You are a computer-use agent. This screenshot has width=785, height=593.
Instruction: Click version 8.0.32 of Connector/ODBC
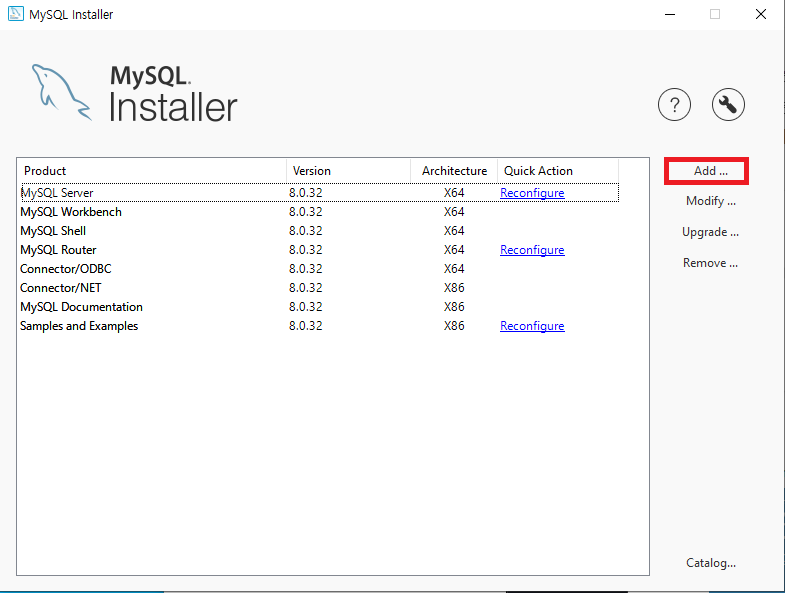point(305,269)
